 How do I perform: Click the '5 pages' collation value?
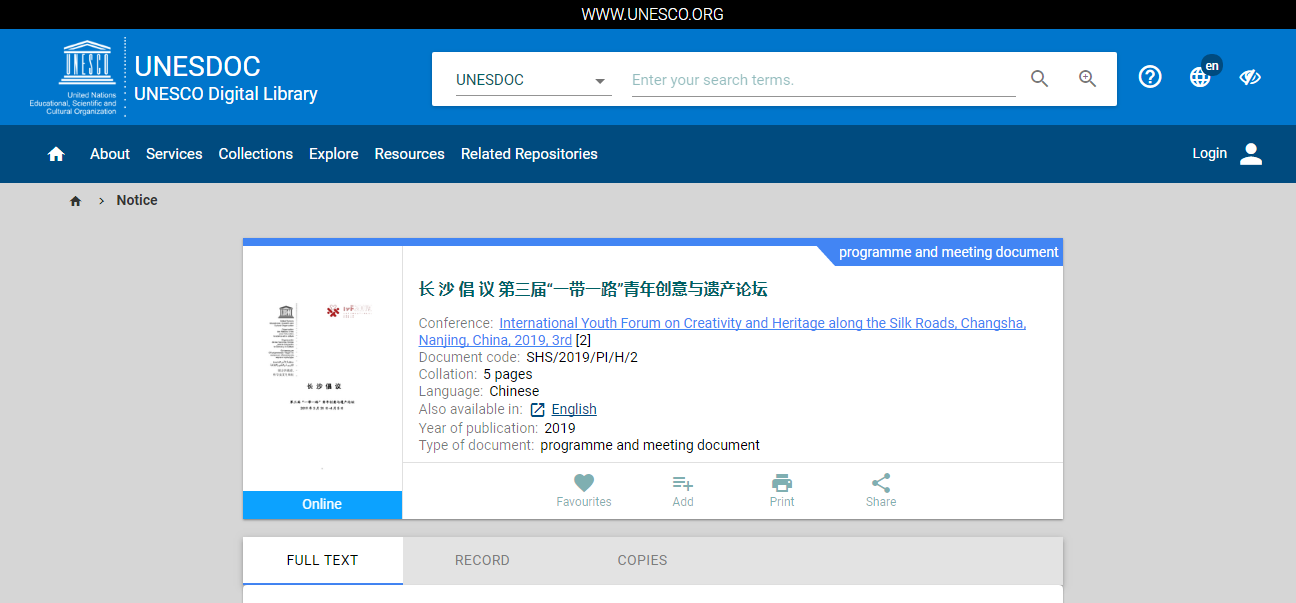point(508,374)
